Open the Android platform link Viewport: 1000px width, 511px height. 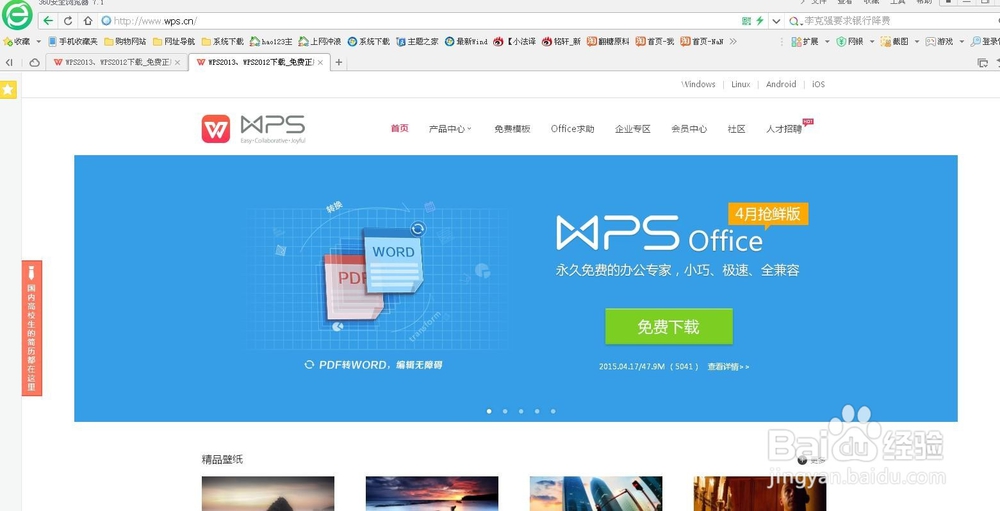pyautogui.click(x=781, y=84)
